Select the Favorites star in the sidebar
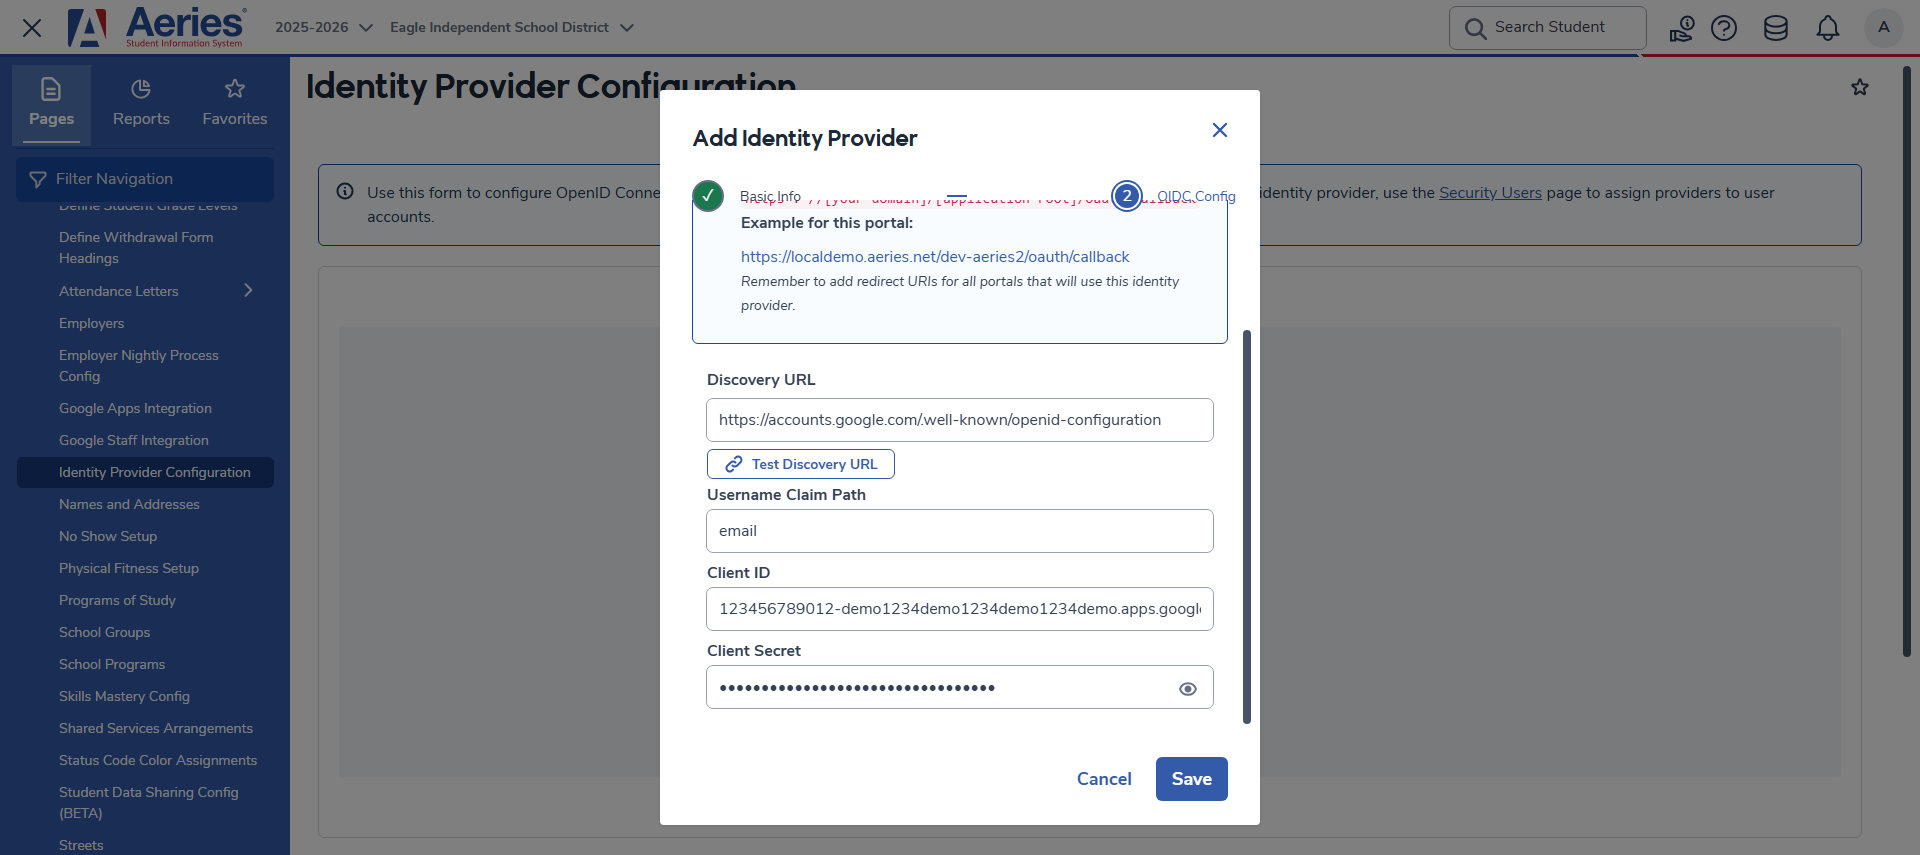This screenshot has width=1920, height=855. point(234,103)
